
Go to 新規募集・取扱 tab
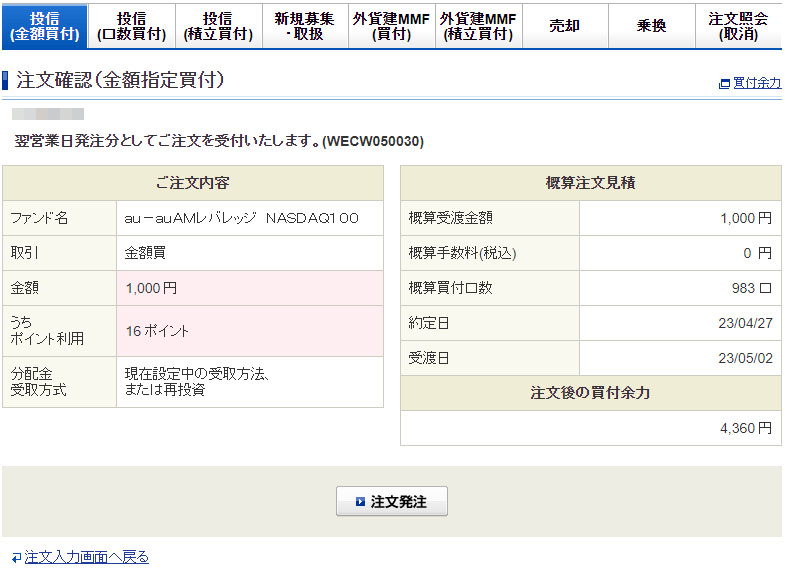[305, 26]
